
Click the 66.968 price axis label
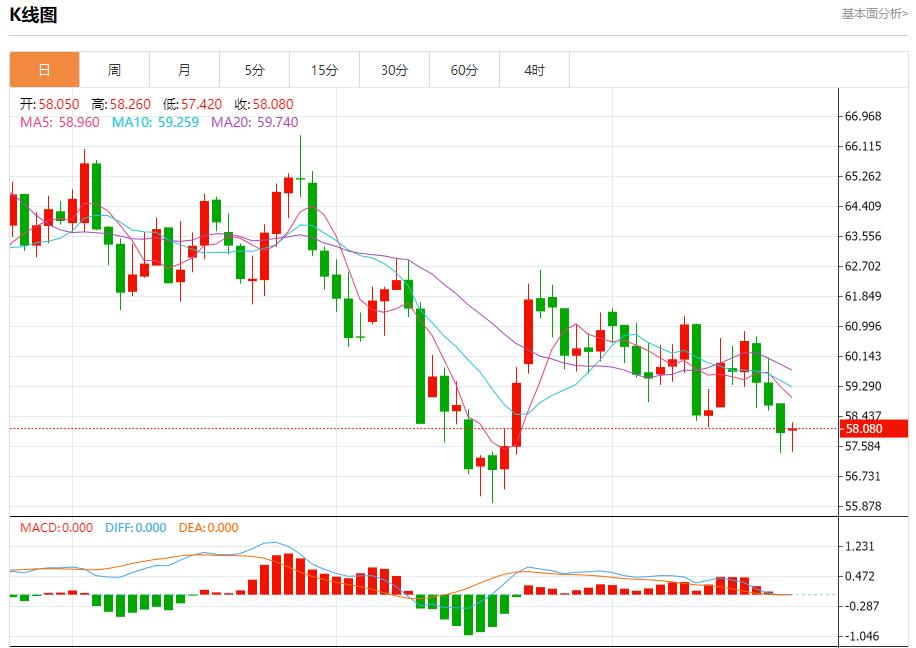(863, 116)
